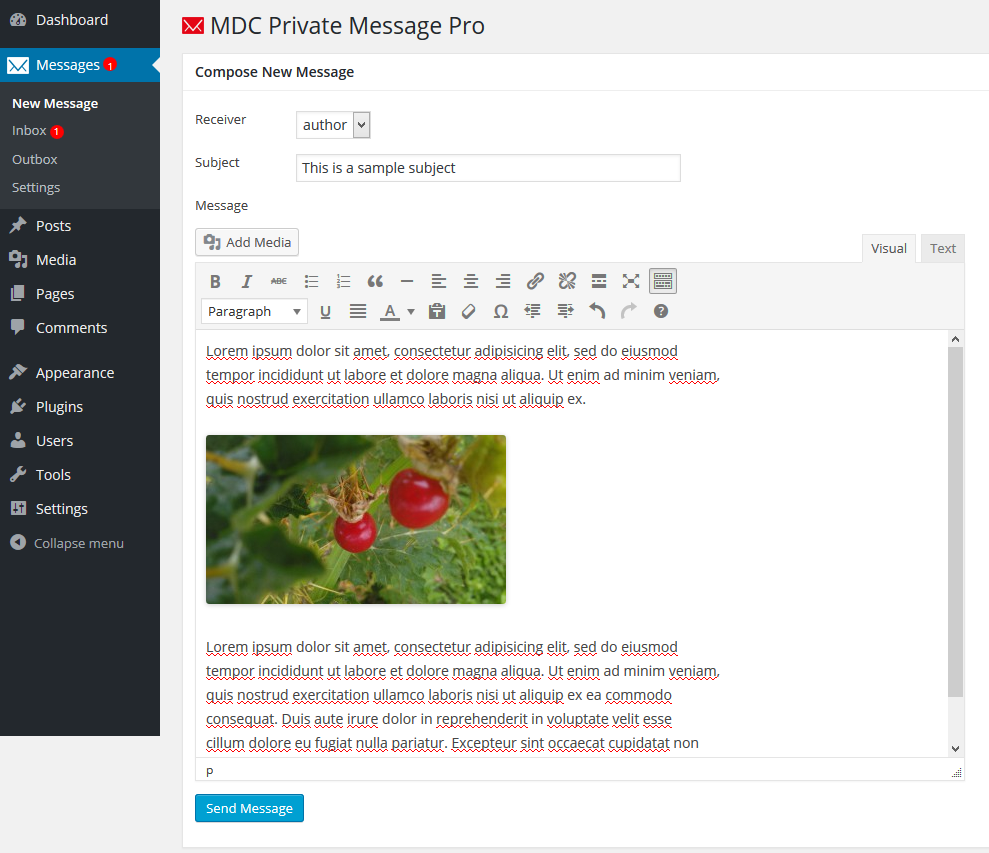This screenshot has width=989, height=853.
Task: Apply underline formatting
Action: [x=325, y=312]
